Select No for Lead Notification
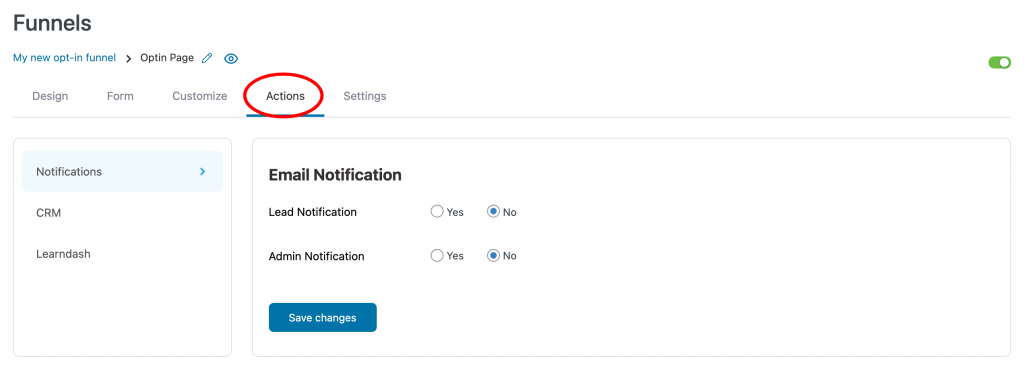This screenshot has width=1024, height=373. point(493,212)
